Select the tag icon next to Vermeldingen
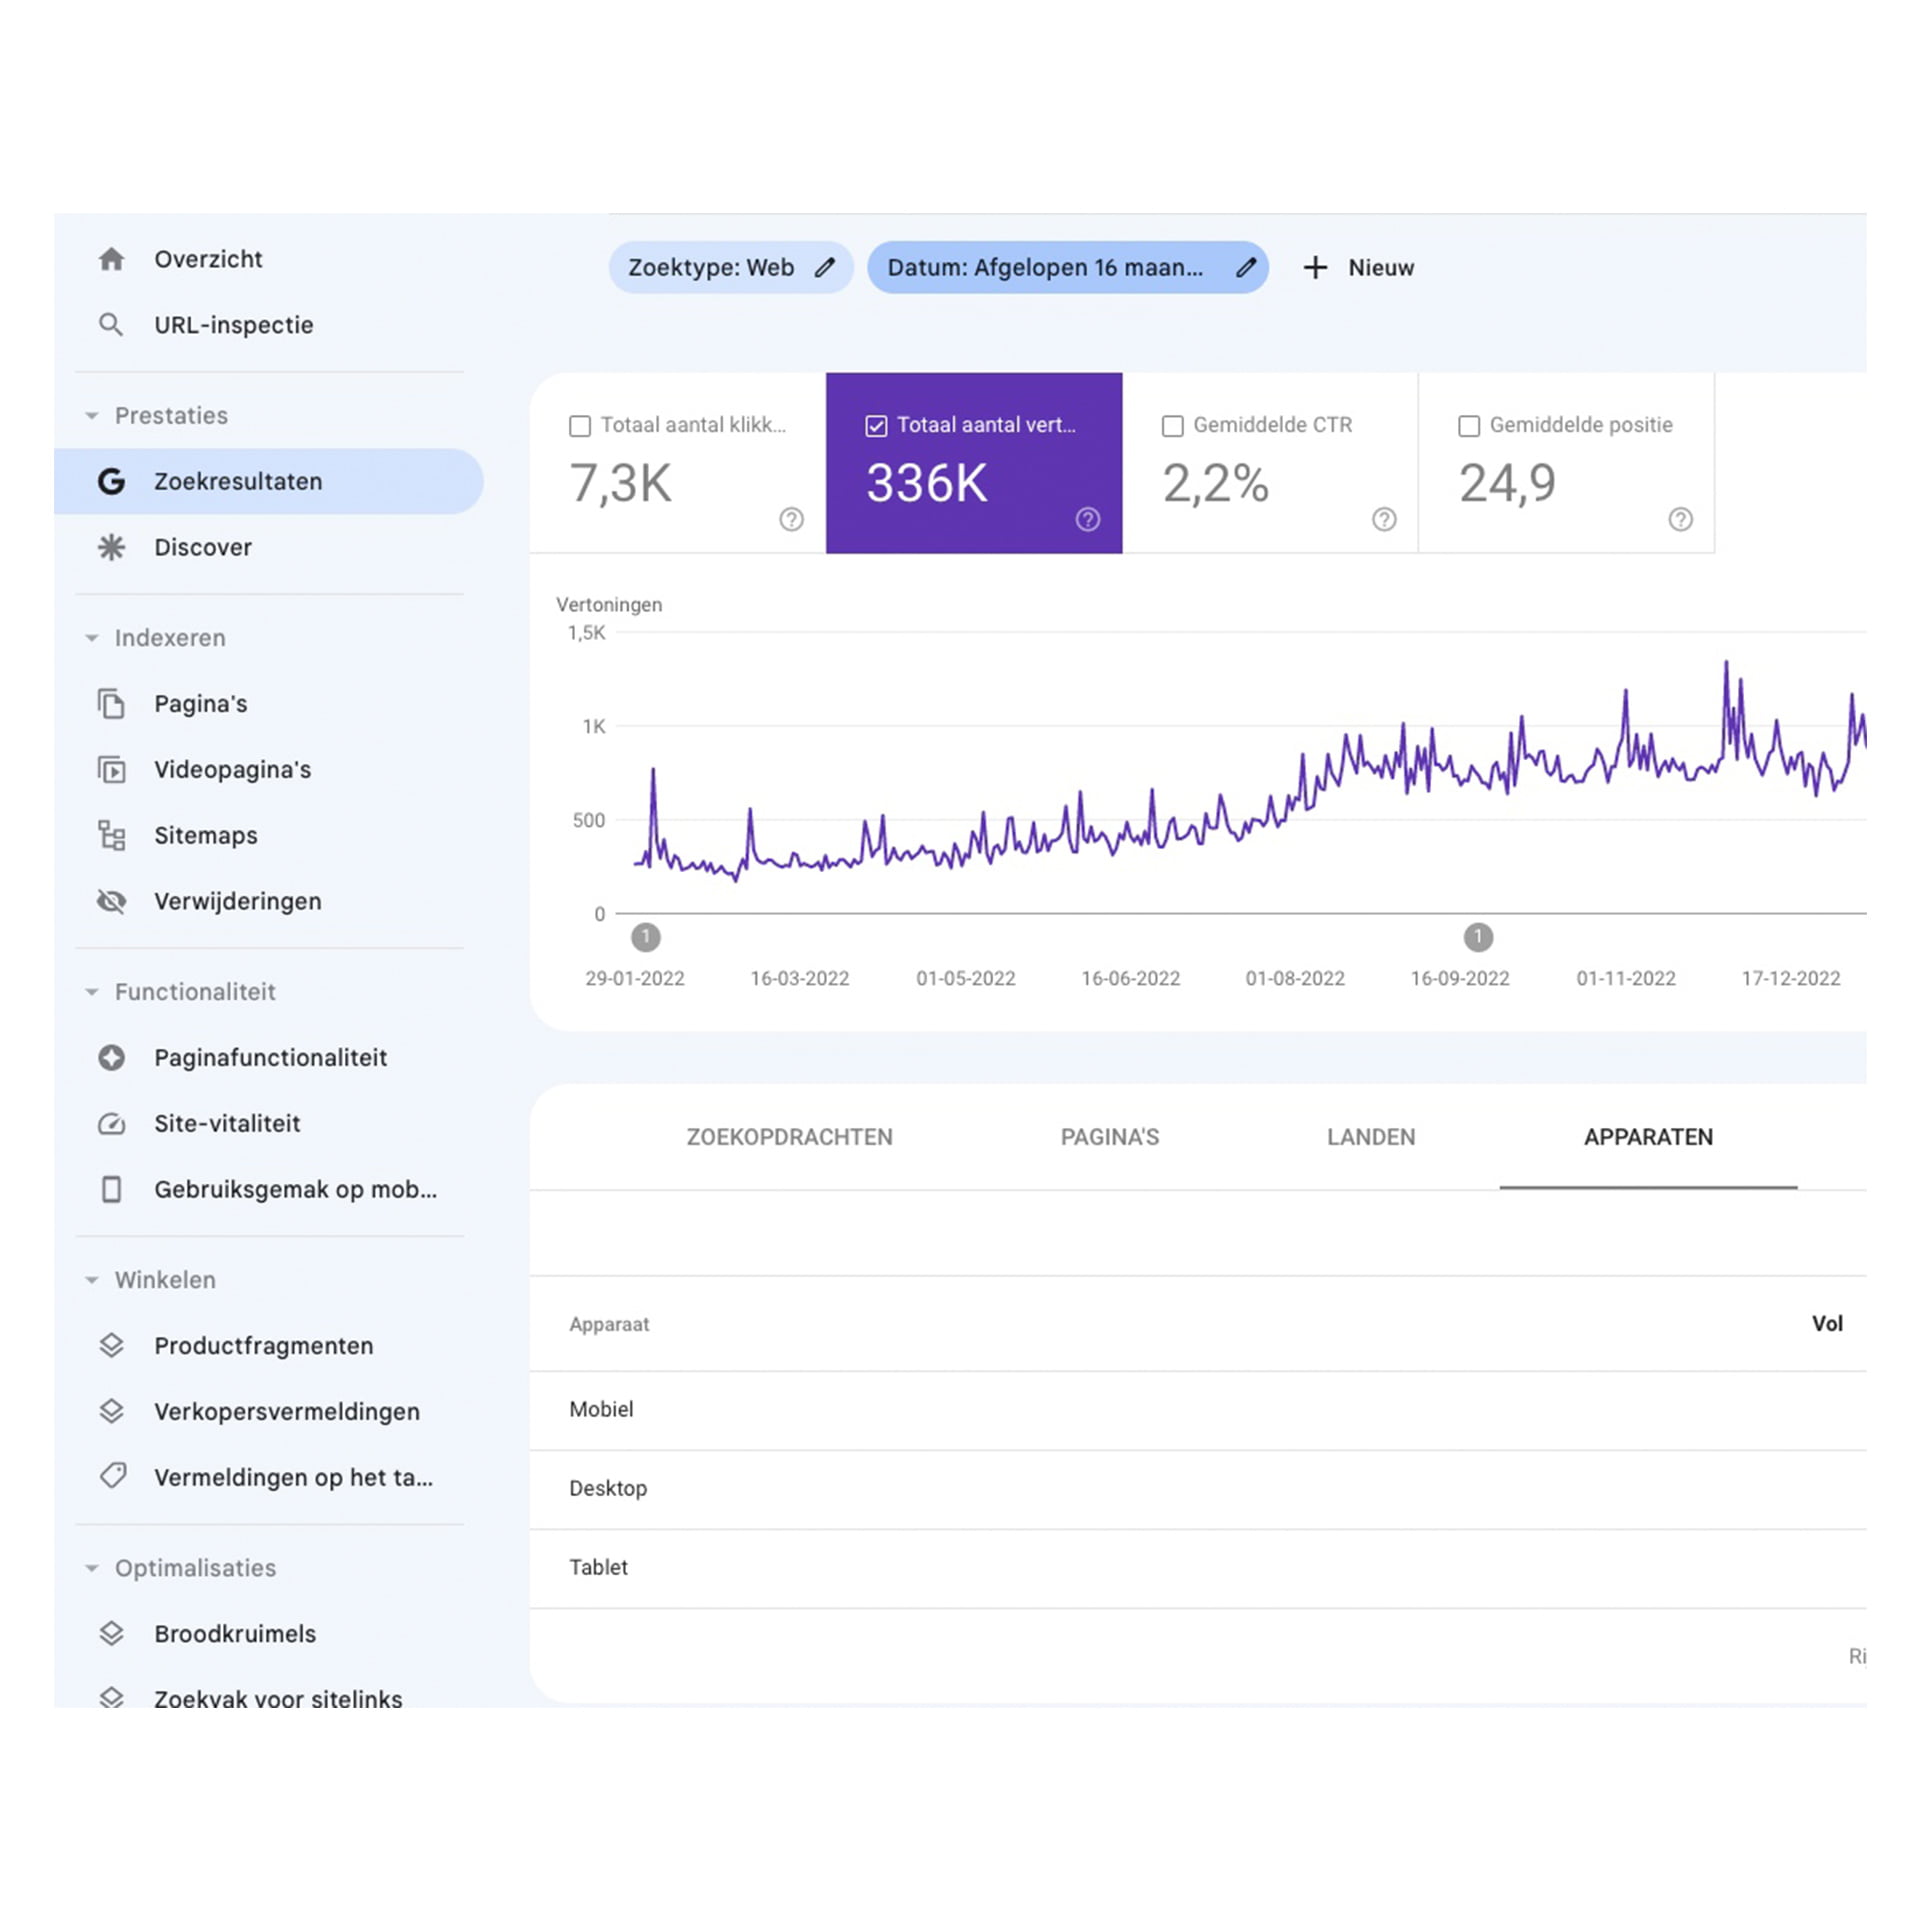Screen dimensions: 1920x1920 112,1476
